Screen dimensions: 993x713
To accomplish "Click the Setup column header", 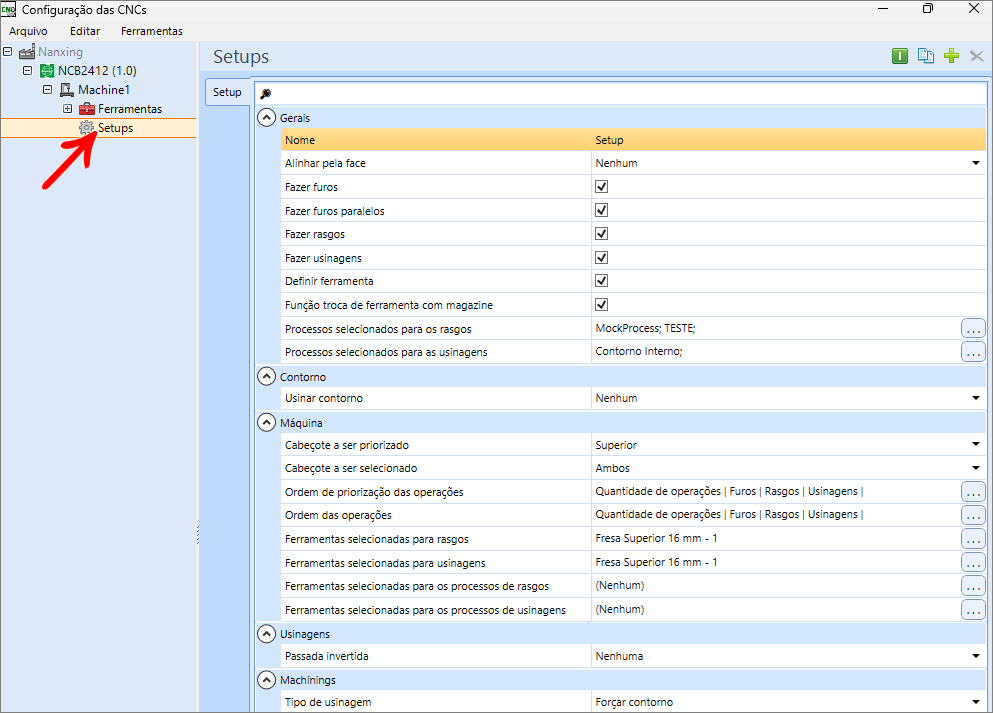I will [x=788, y=140].
